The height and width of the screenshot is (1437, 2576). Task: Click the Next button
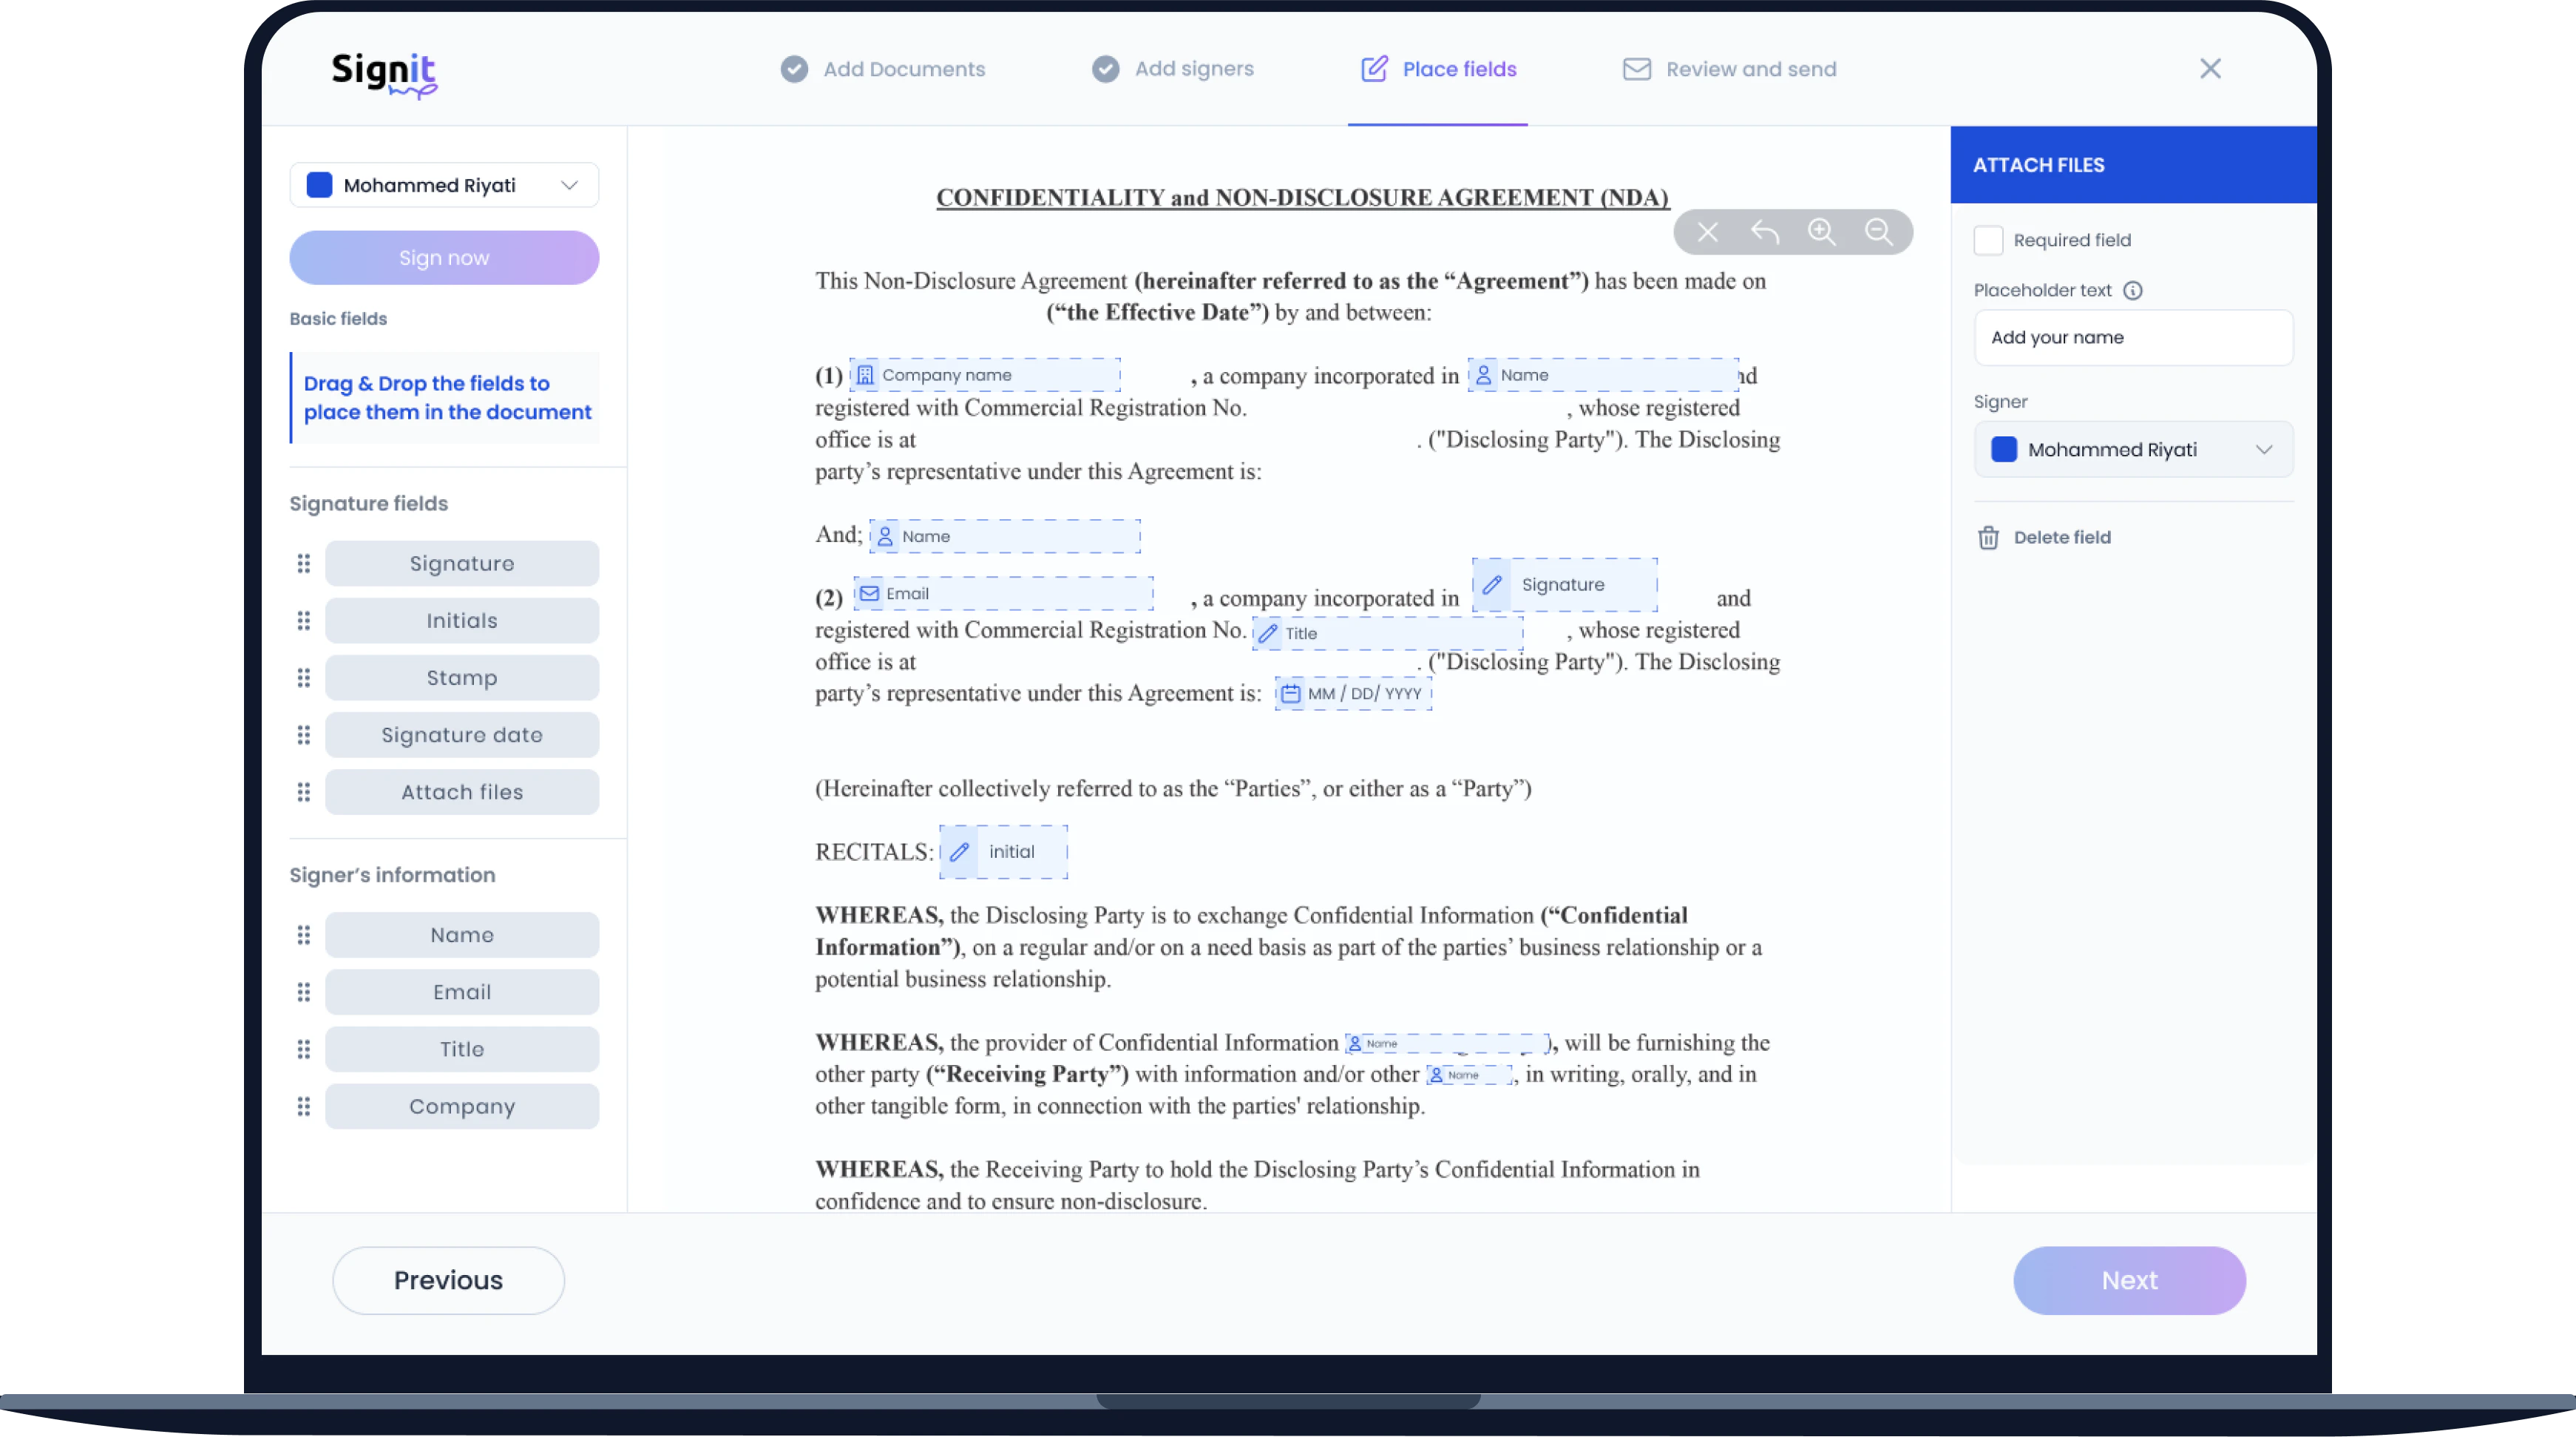coord(2129,1280)
